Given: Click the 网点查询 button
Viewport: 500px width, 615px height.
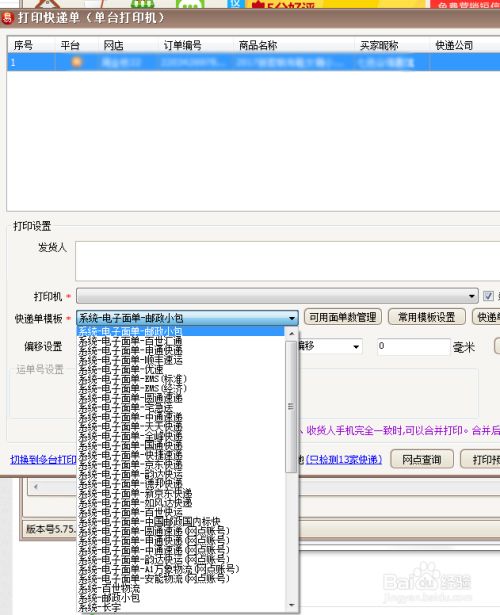Looking at the screenshot, I should point(422,459).
